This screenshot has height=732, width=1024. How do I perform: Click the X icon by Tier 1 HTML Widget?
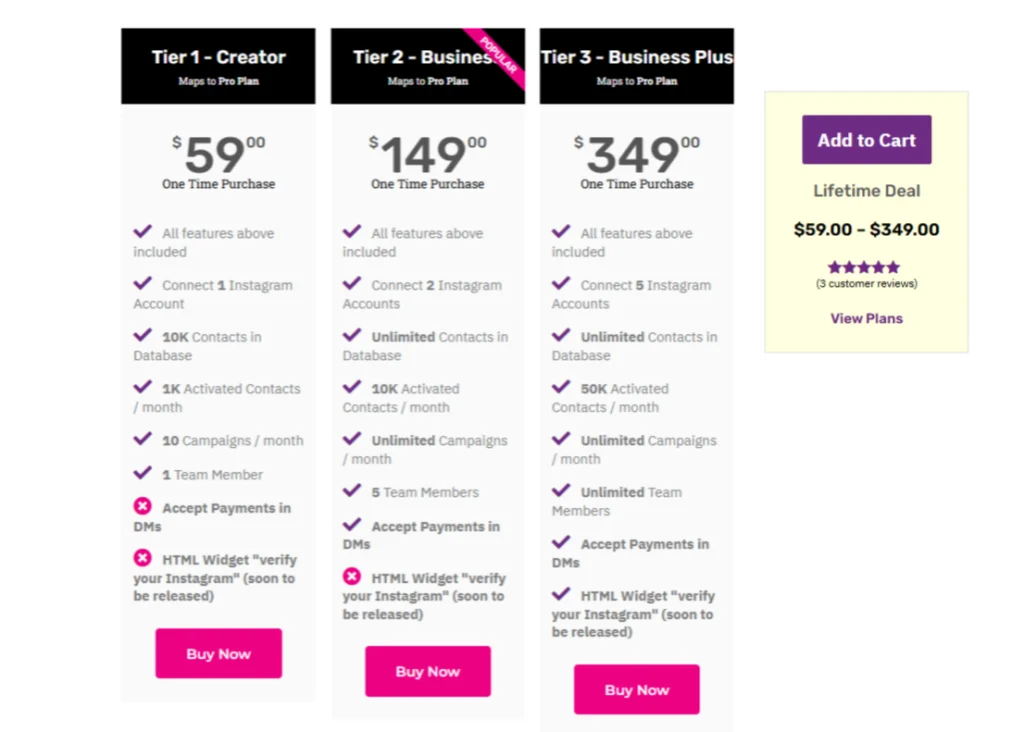pos(143,558)
